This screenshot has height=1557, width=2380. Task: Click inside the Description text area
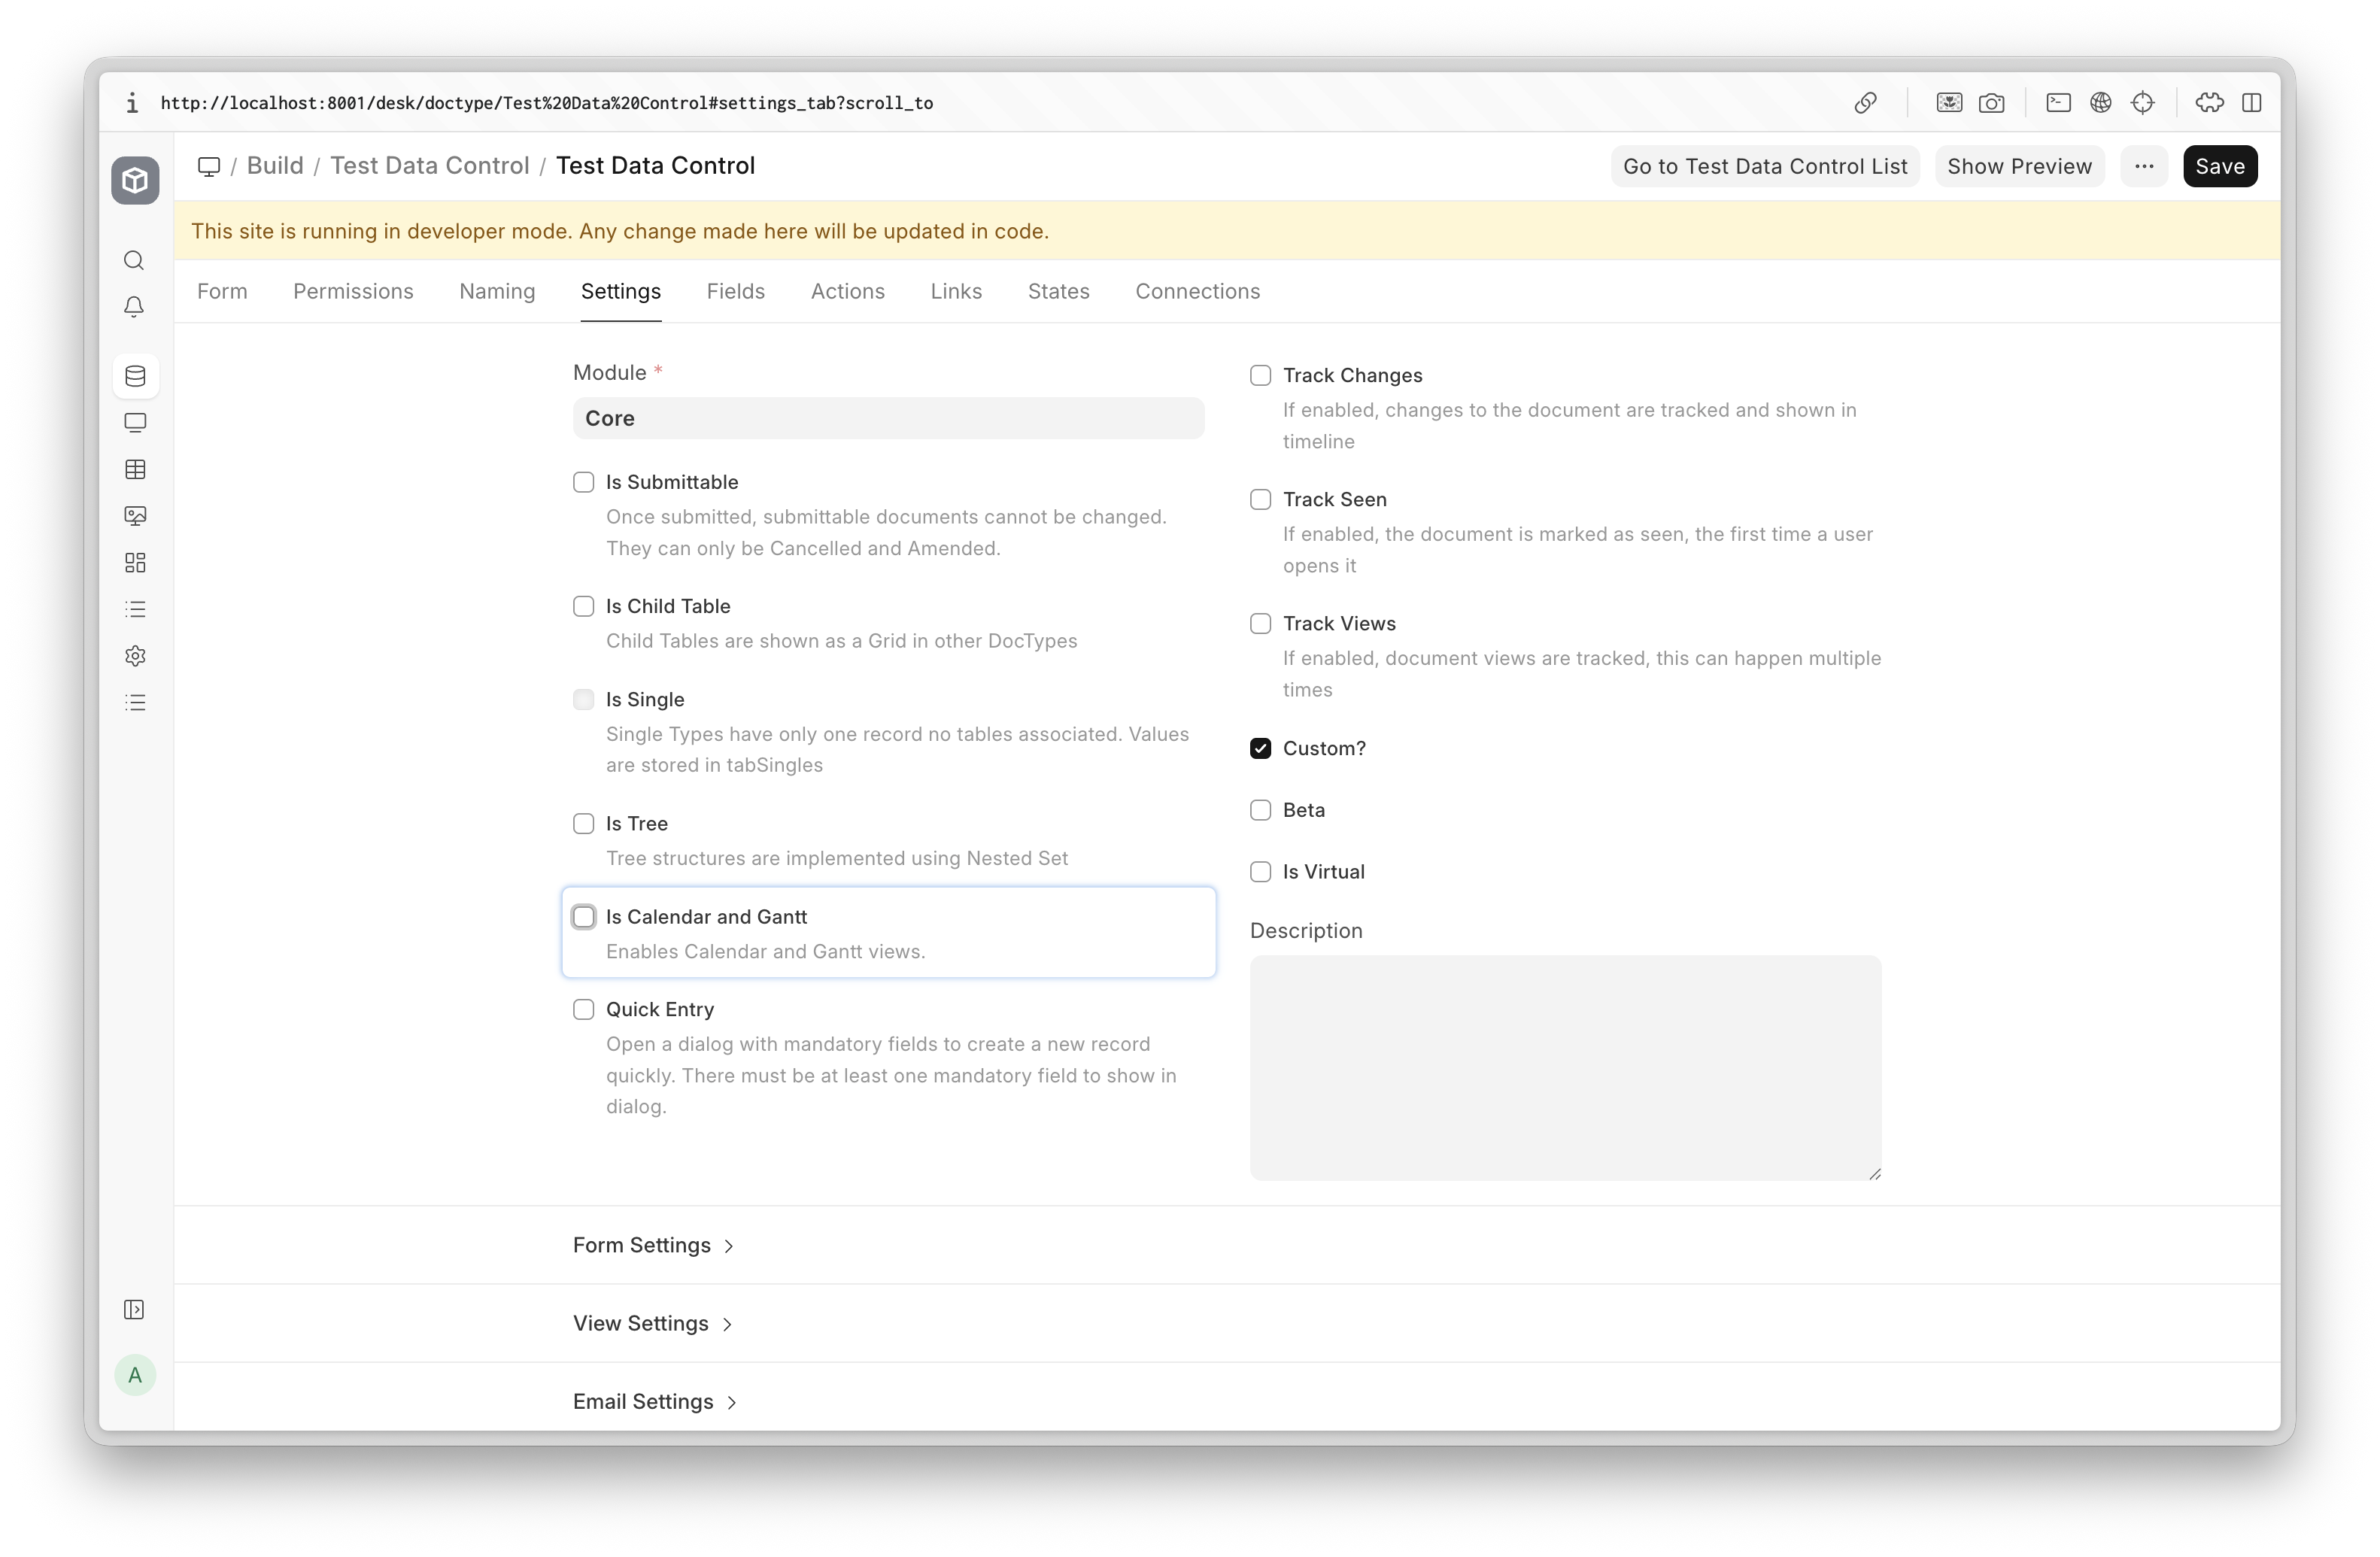point(1564,1066)
